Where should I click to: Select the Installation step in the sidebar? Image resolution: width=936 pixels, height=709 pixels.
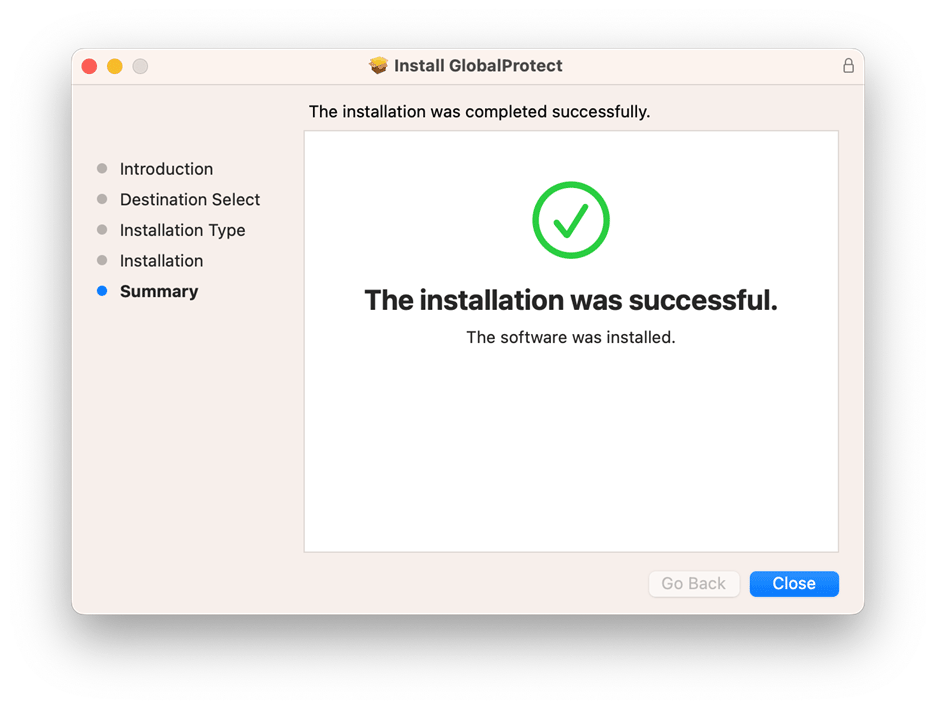(162, 260)
